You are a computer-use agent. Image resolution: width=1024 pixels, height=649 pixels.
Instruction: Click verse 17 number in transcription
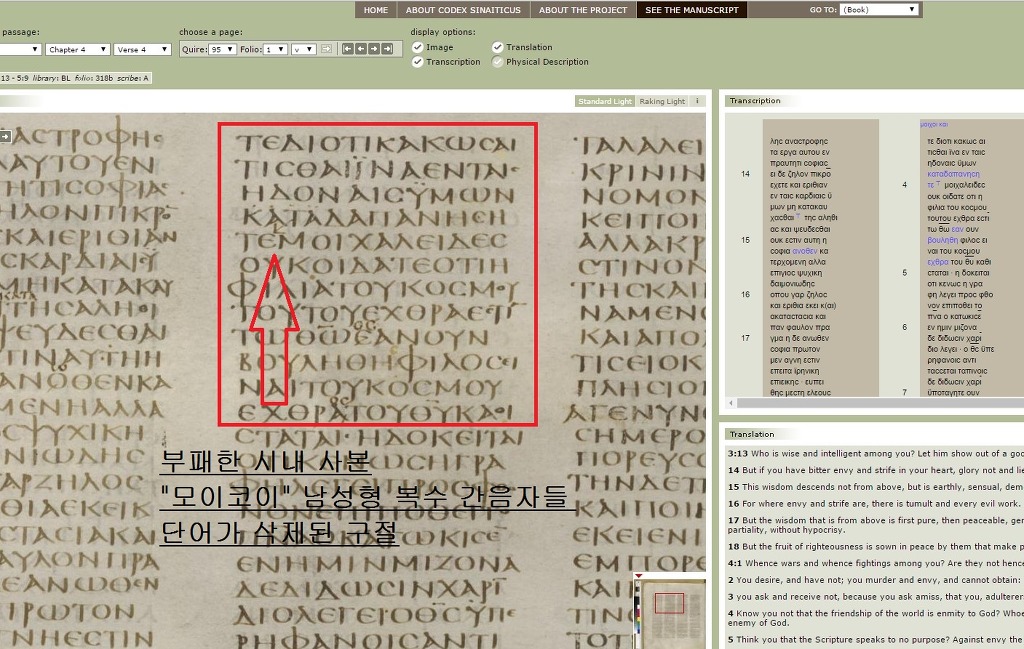tap(745, 338)
